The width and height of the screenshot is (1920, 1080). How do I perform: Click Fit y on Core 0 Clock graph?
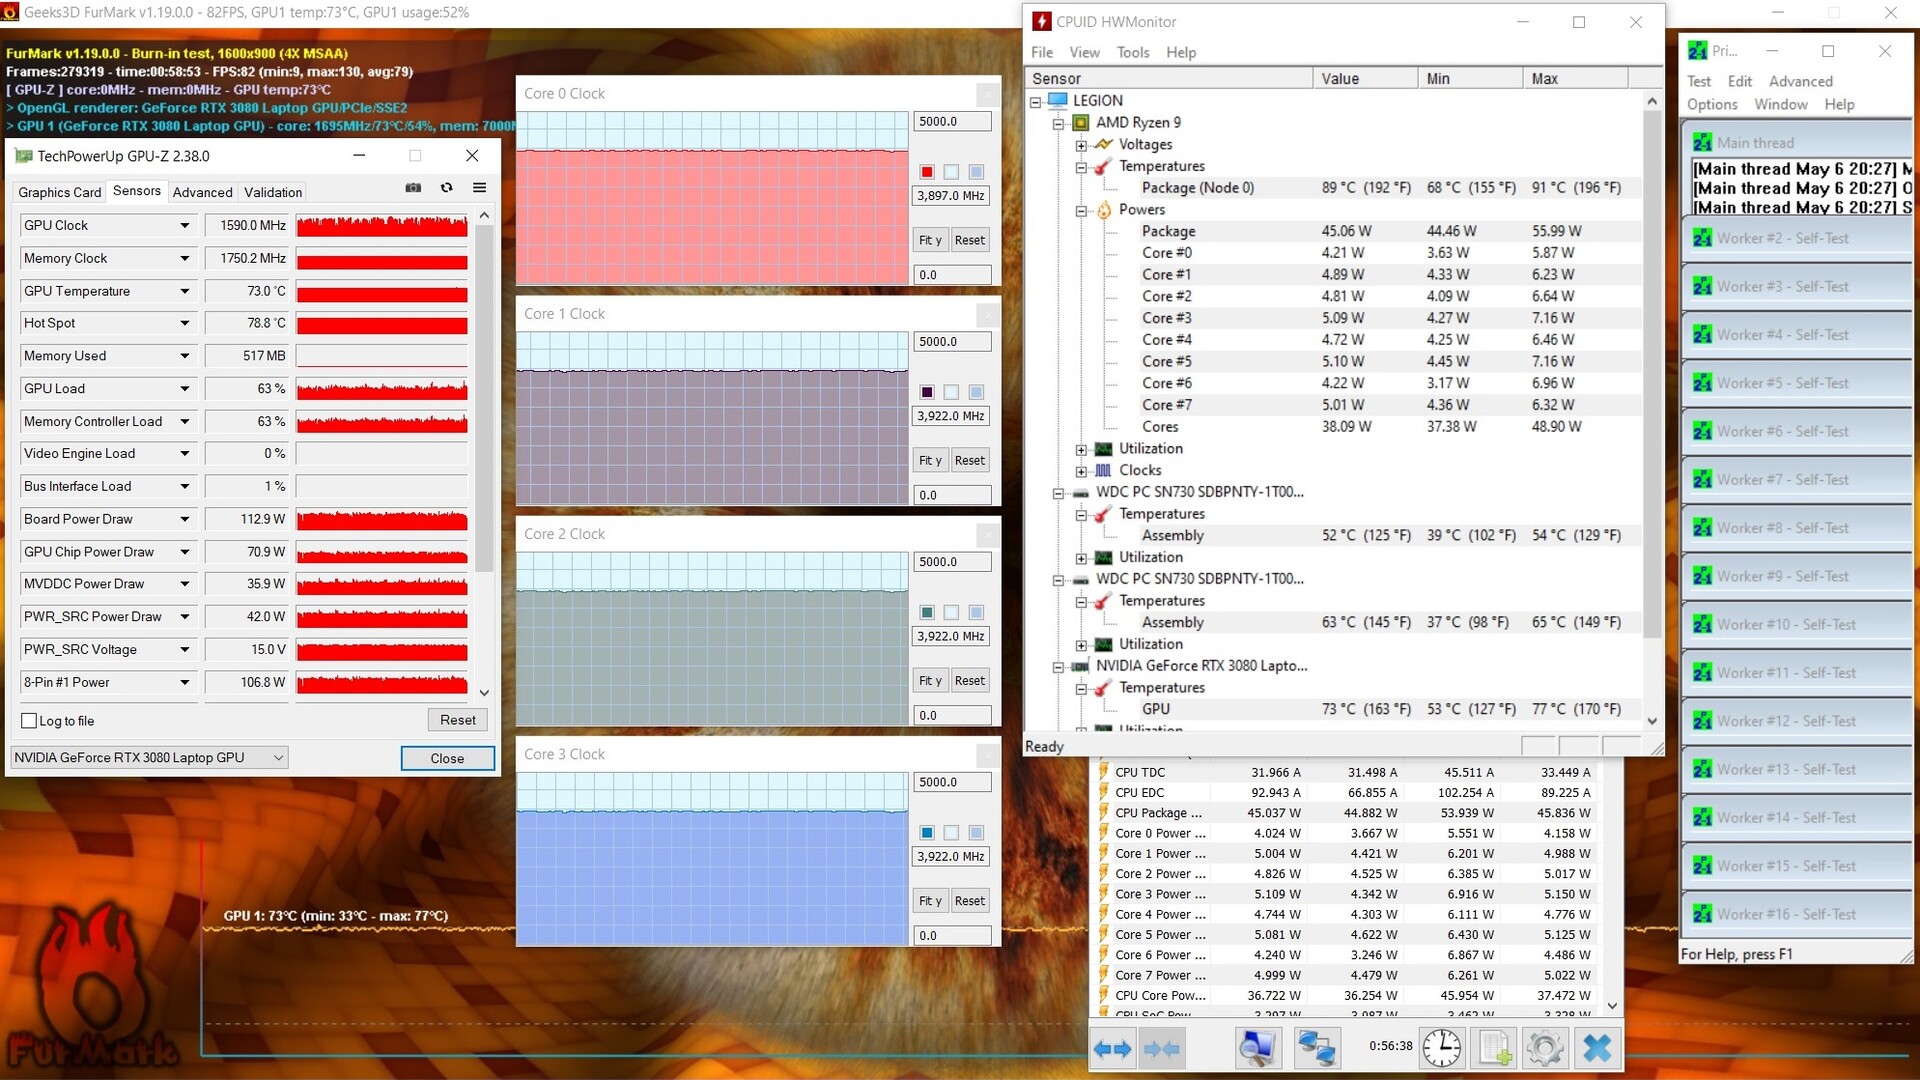(930, 240)
